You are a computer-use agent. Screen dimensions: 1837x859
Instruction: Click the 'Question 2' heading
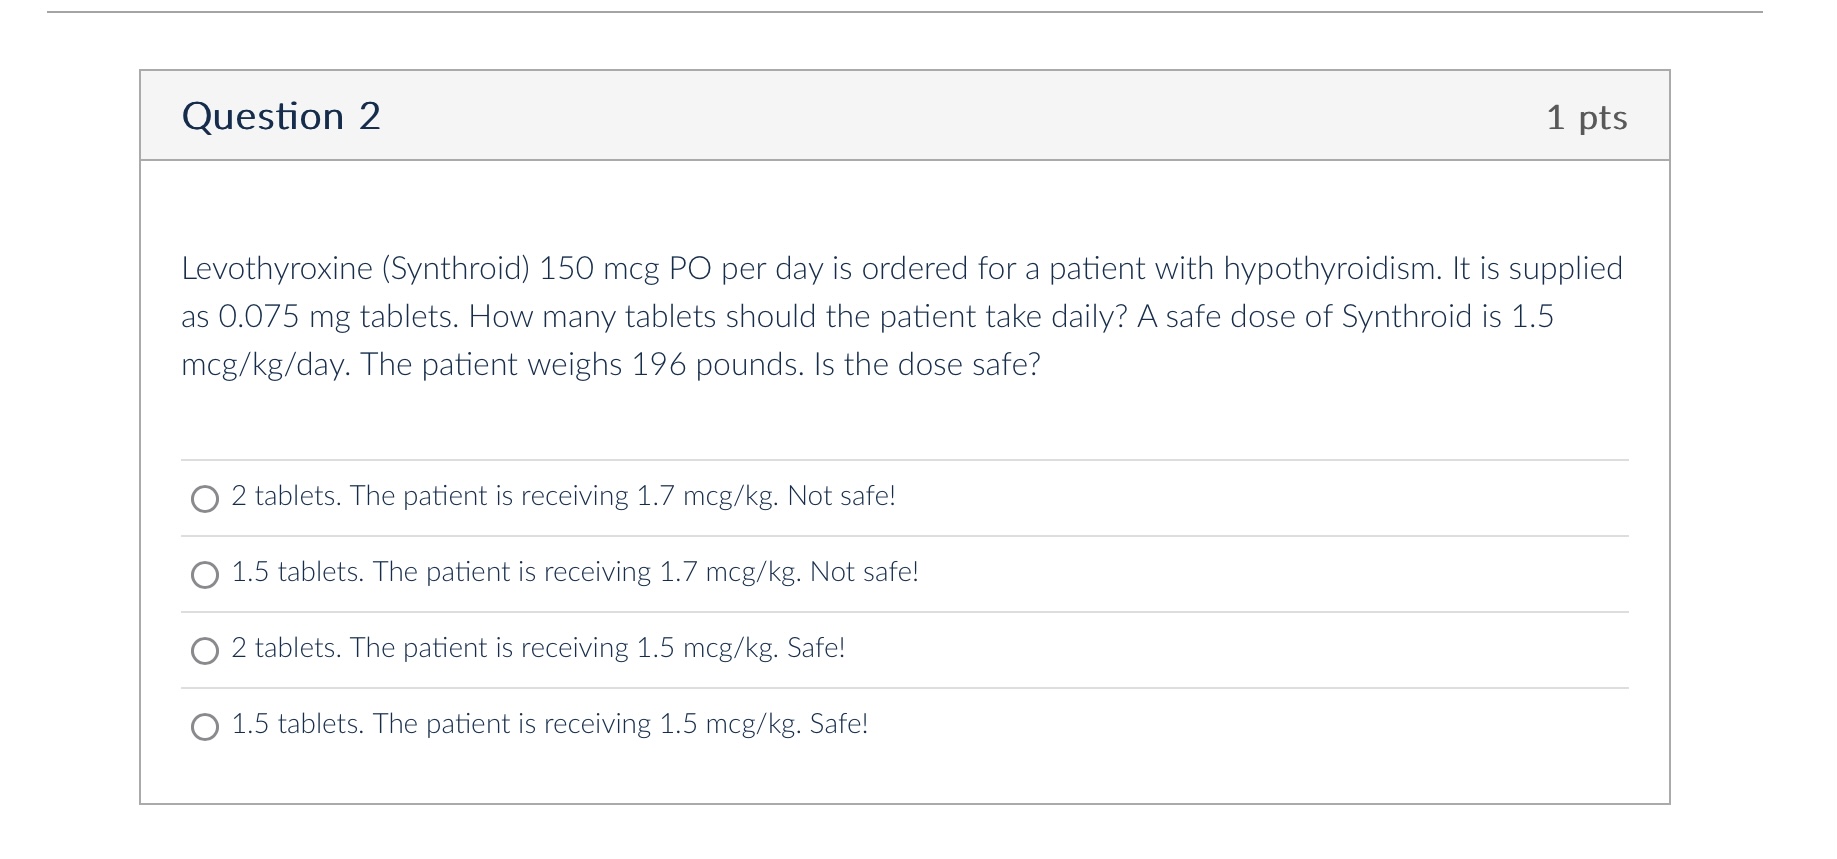pos(281,116)
